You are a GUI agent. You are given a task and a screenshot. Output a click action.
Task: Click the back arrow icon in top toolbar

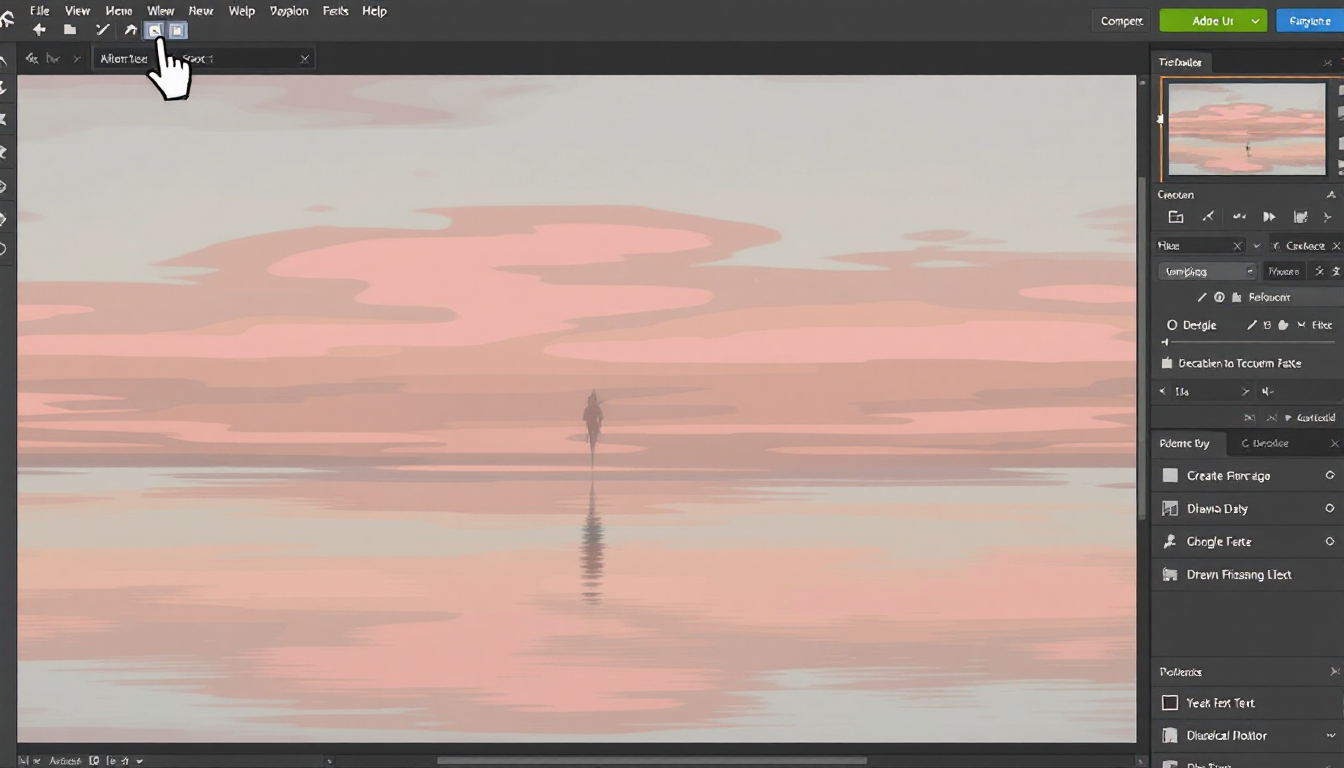39,31
